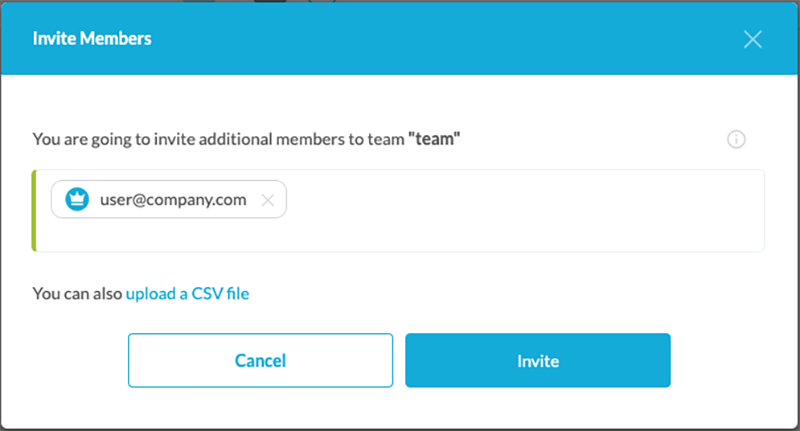The height and width of the screenshot is (431, 800).
Task: Click the crown icon on the email chip
Action: pyautogui.click(x=77, y=199)
